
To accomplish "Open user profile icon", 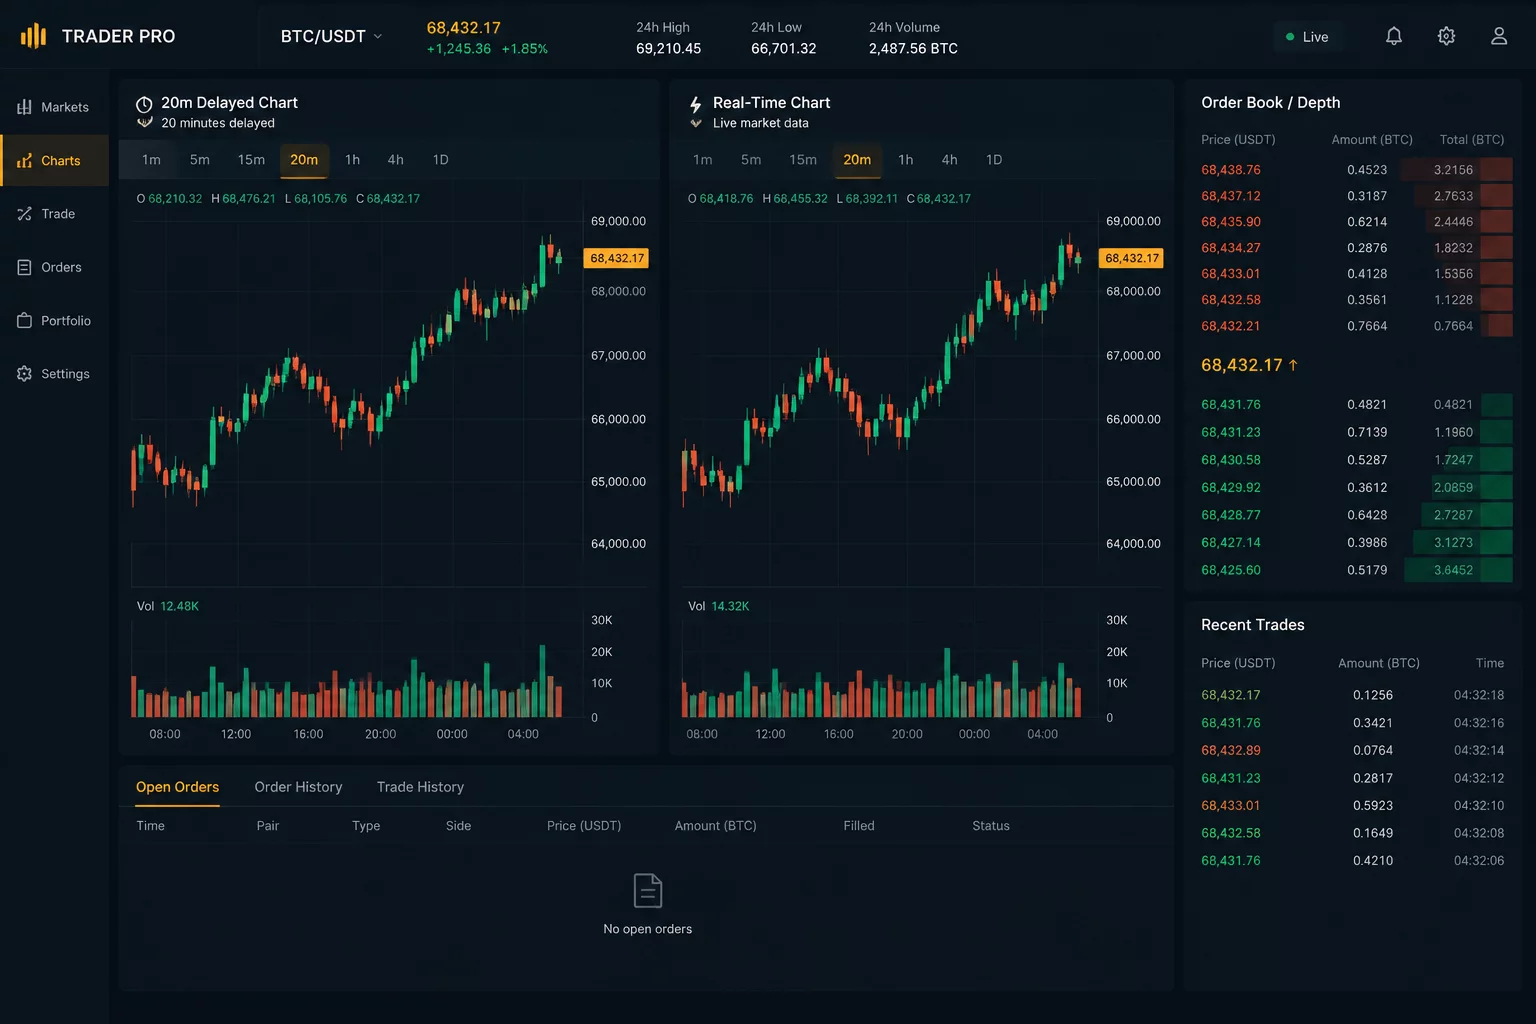I will (1498, 36).
